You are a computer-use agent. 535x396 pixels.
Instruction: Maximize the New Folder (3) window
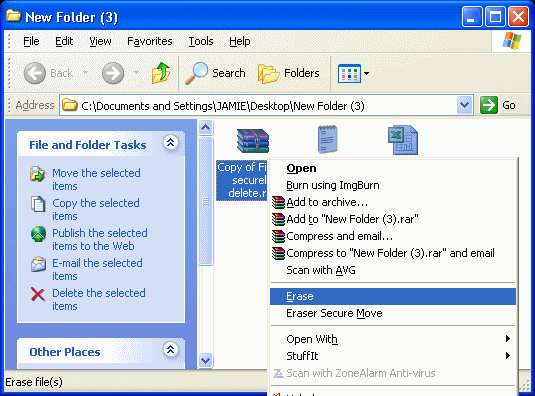[495, 16]
